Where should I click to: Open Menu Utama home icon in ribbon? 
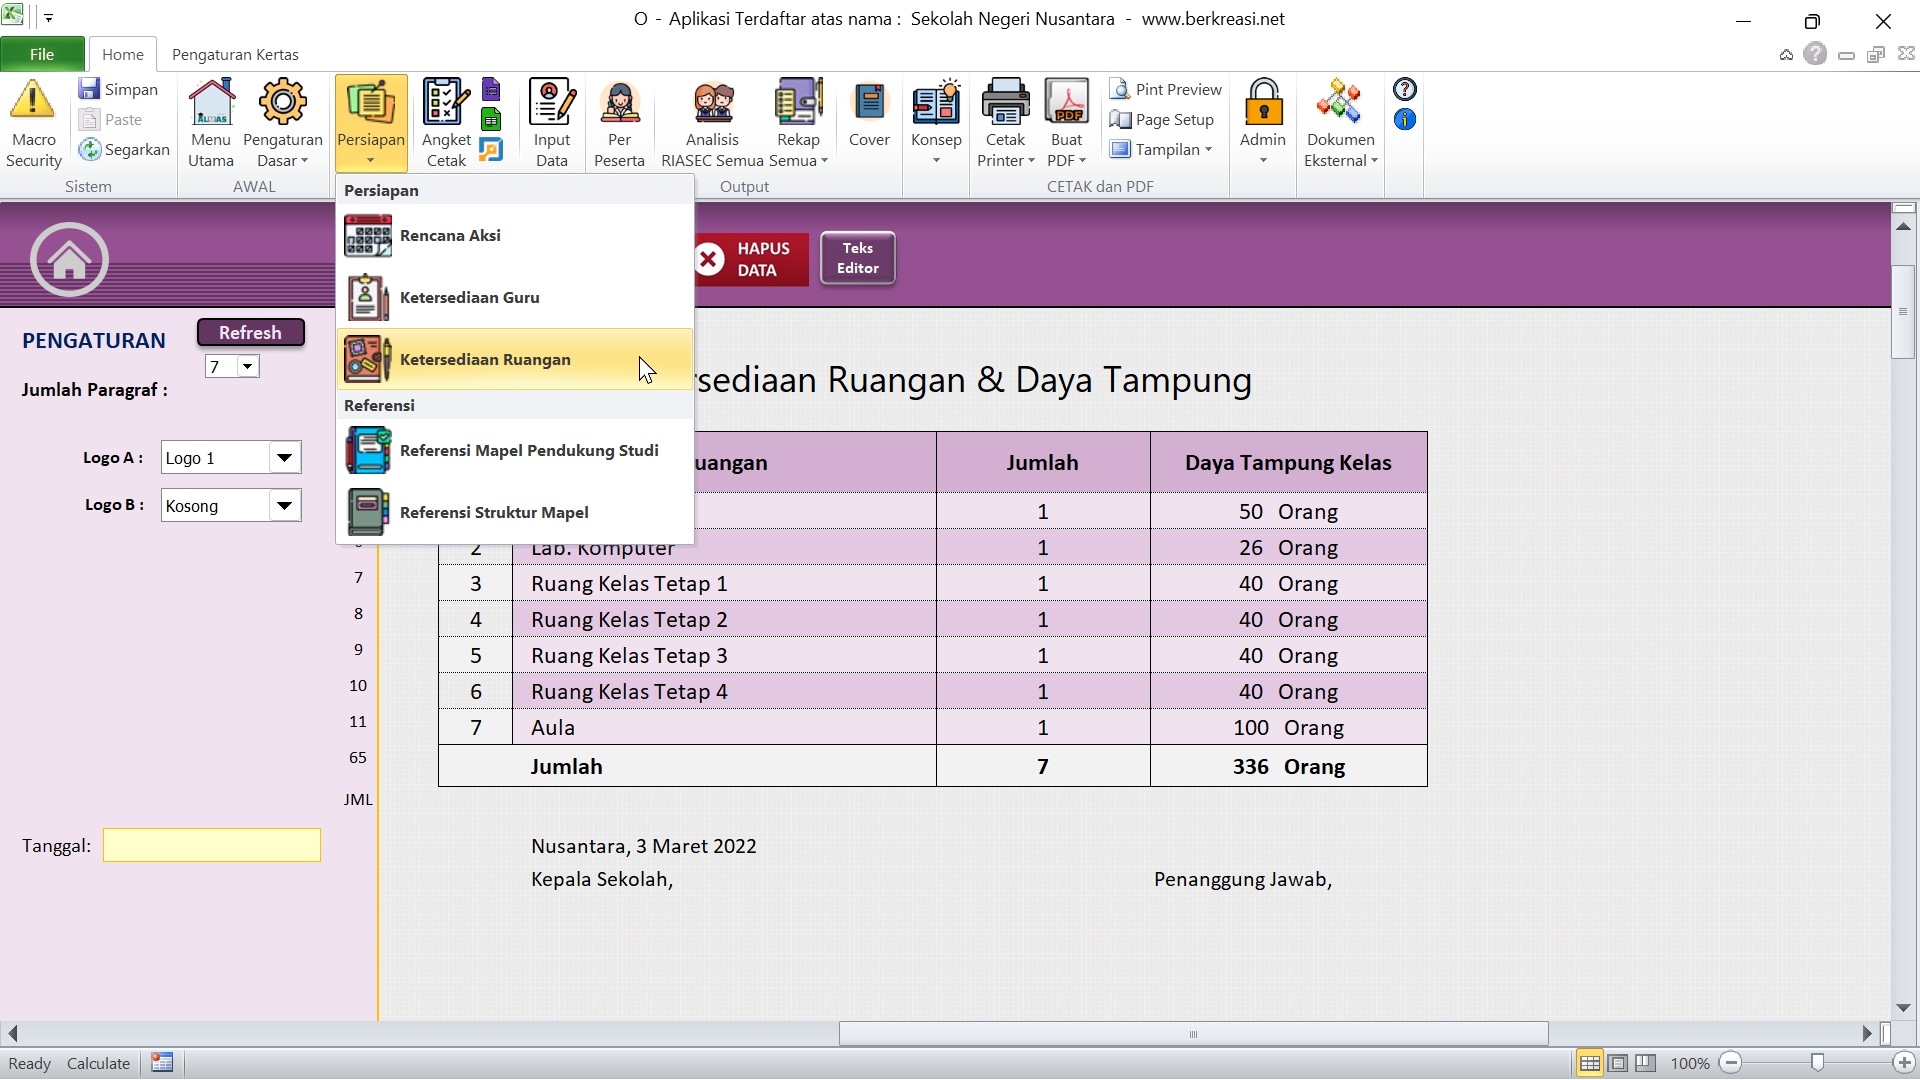point(211,102)
